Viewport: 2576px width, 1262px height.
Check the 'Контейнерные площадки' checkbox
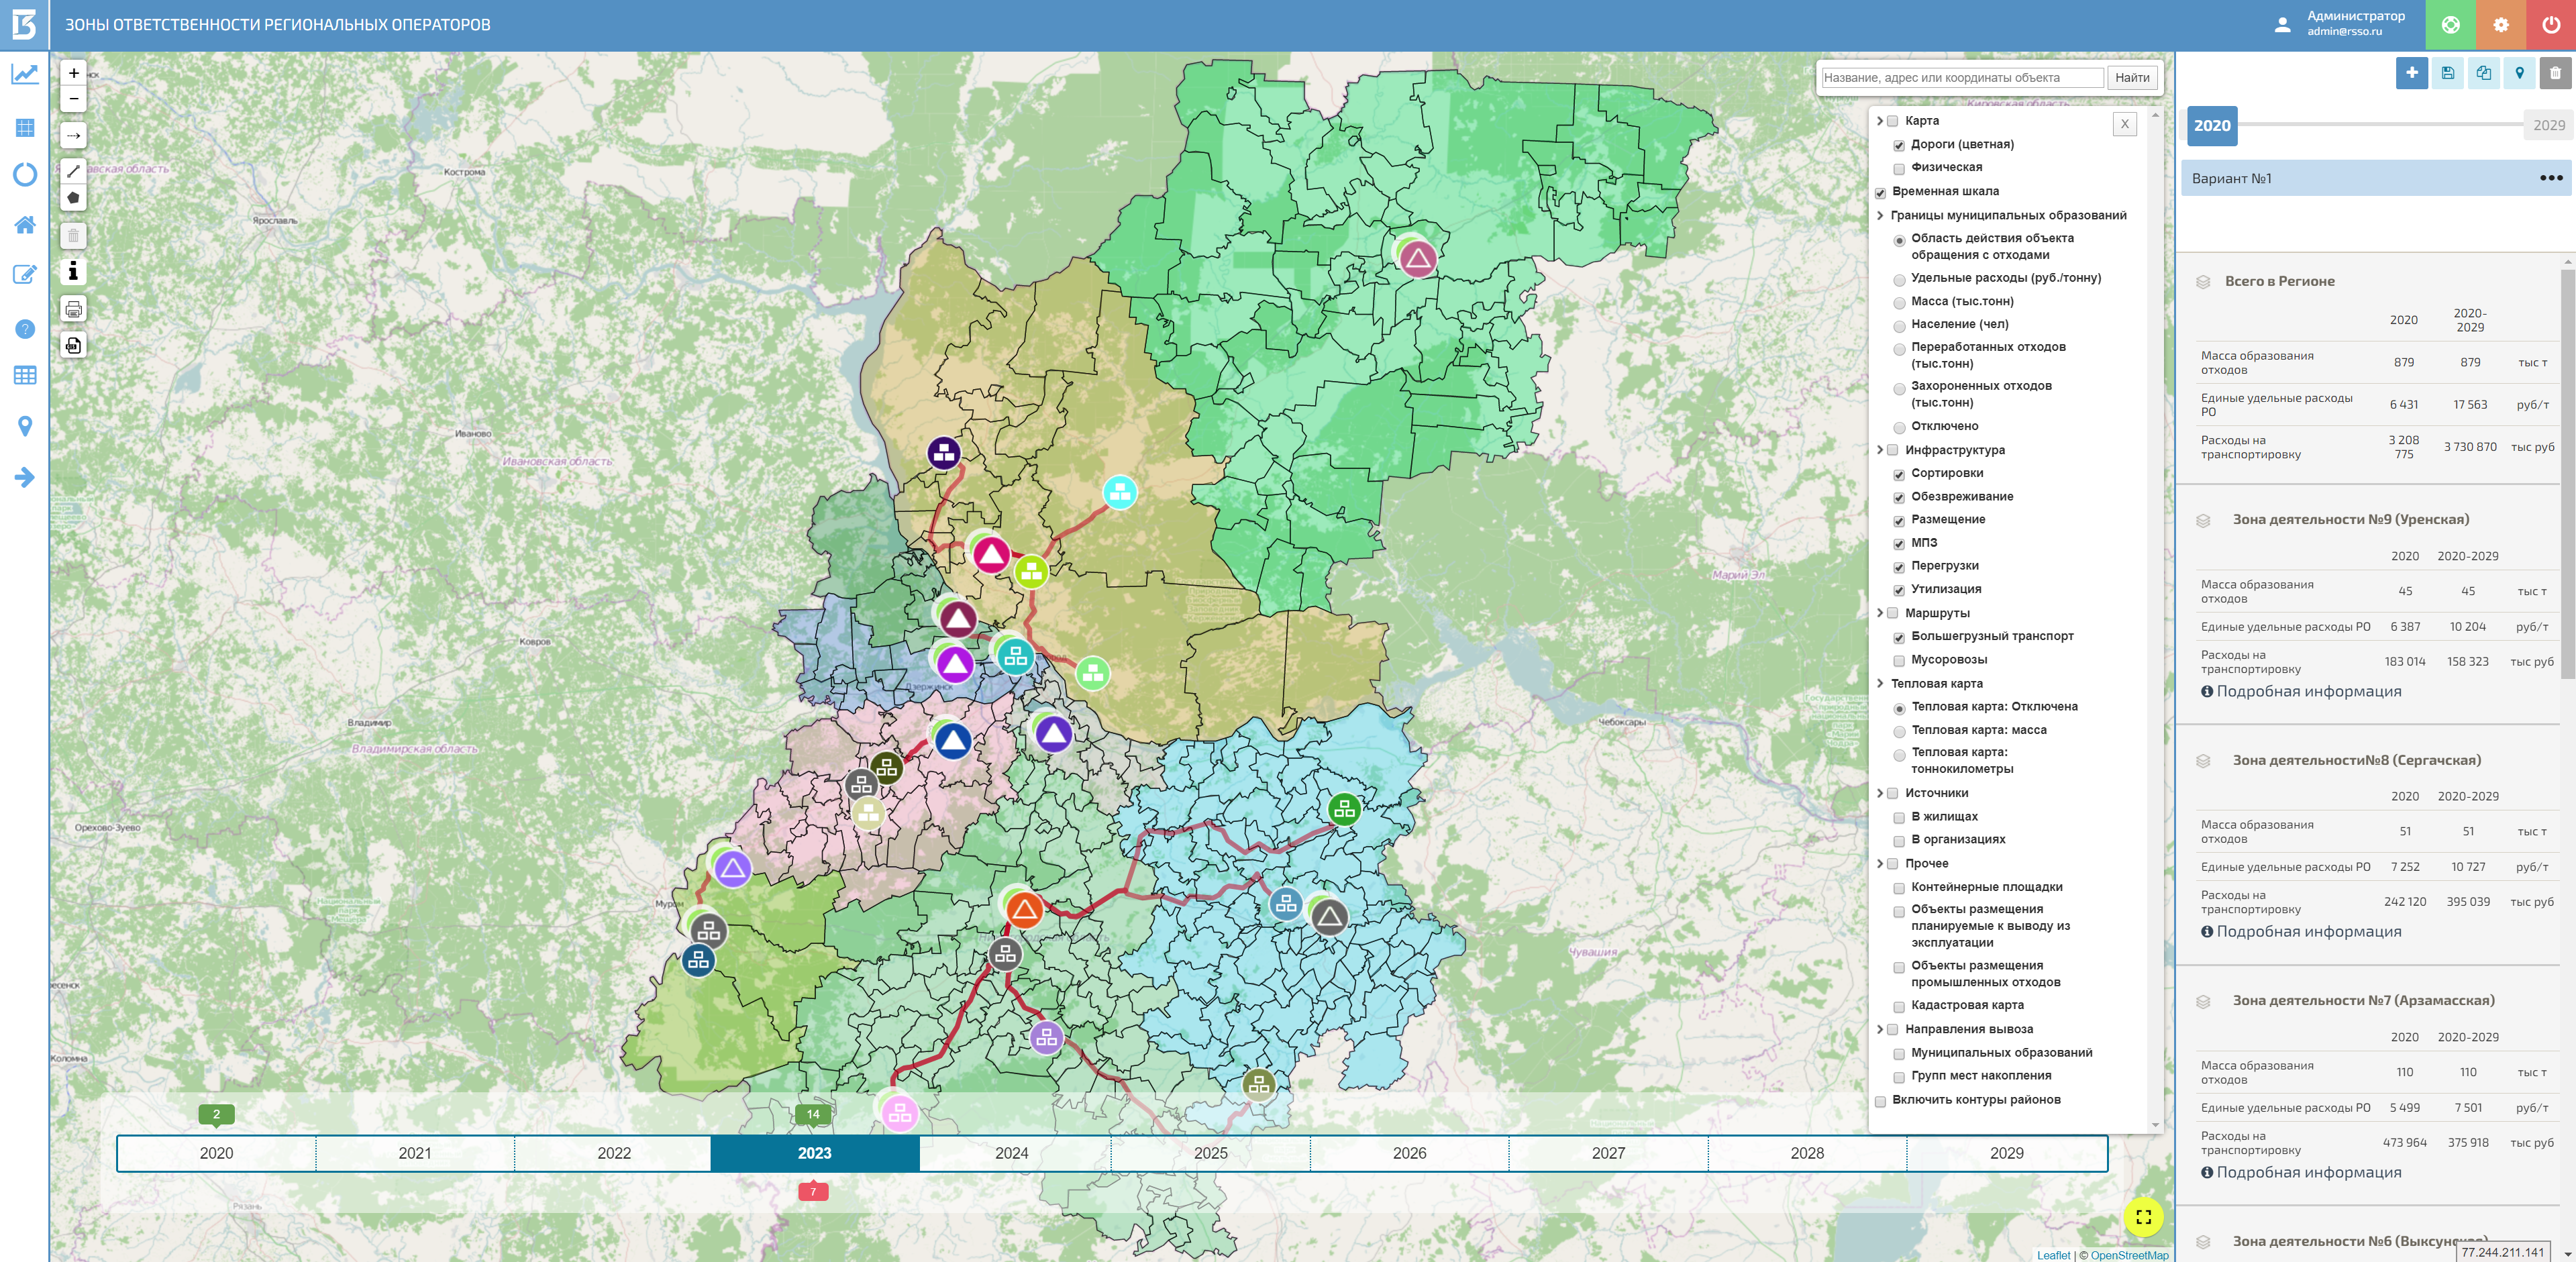[1898, 888]
